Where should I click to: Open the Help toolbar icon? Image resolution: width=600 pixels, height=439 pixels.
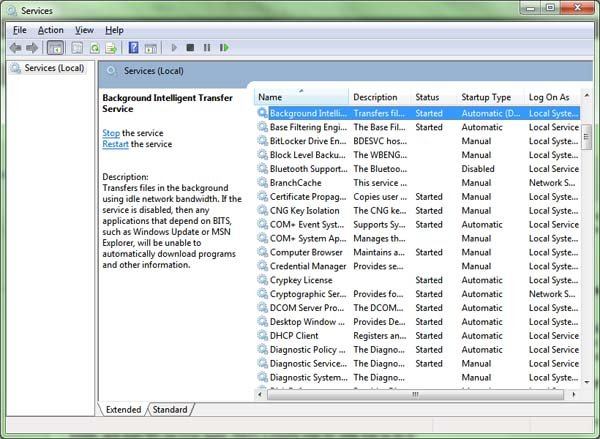click(134, 48)
